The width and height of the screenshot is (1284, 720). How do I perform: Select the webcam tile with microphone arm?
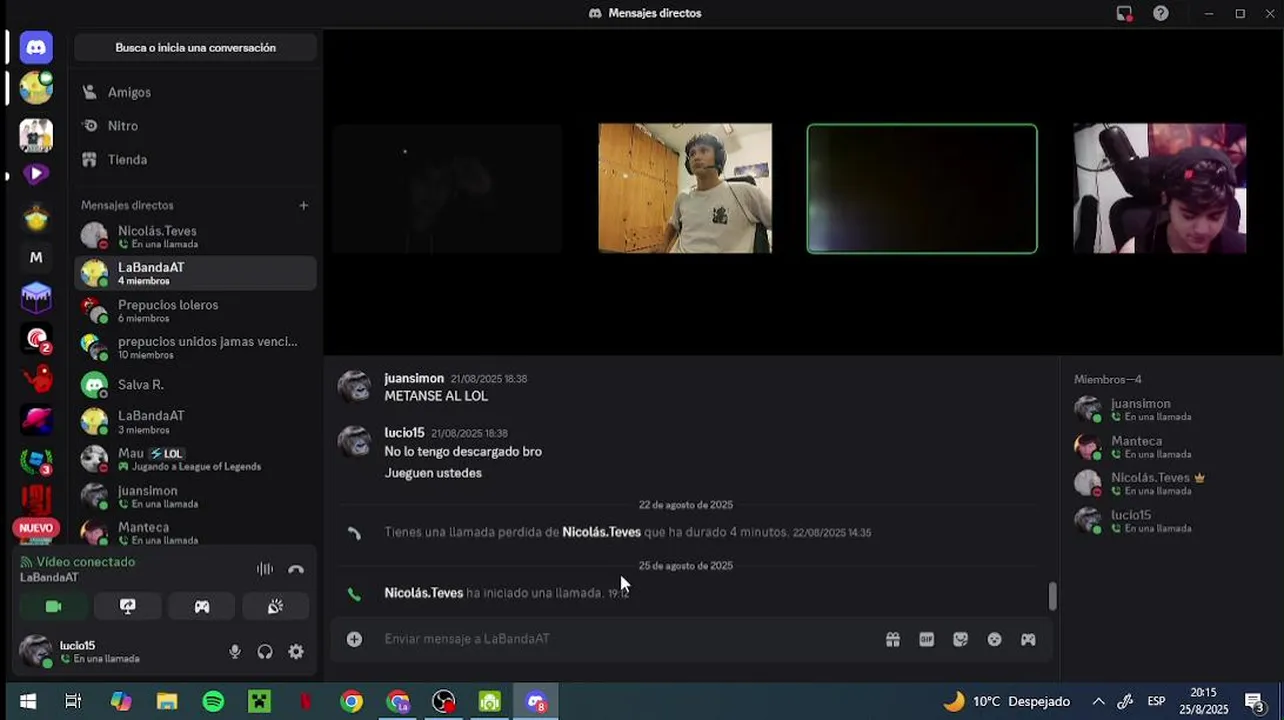pos(1160,188)
